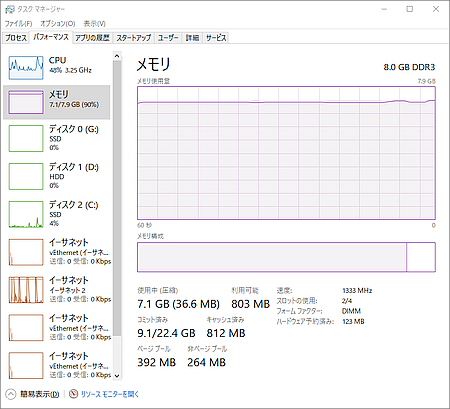Click the 9.1/22.4 GB committed value

[166, 333]
